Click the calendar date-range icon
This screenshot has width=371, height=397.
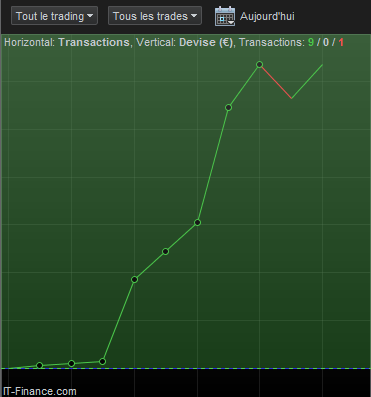click(x=225, y=16)
